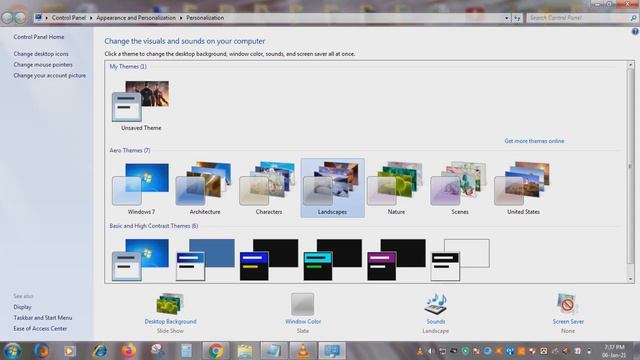Open Screen Saver settings
The width and height of the screenshot is (640, 360).
[x=568, y=313]
